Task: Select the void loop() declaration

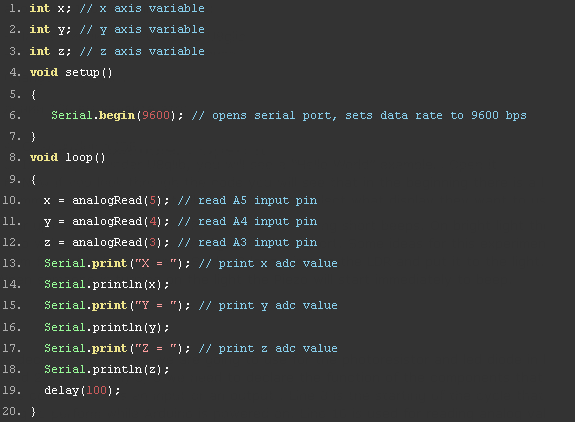Action: (68, 158)
